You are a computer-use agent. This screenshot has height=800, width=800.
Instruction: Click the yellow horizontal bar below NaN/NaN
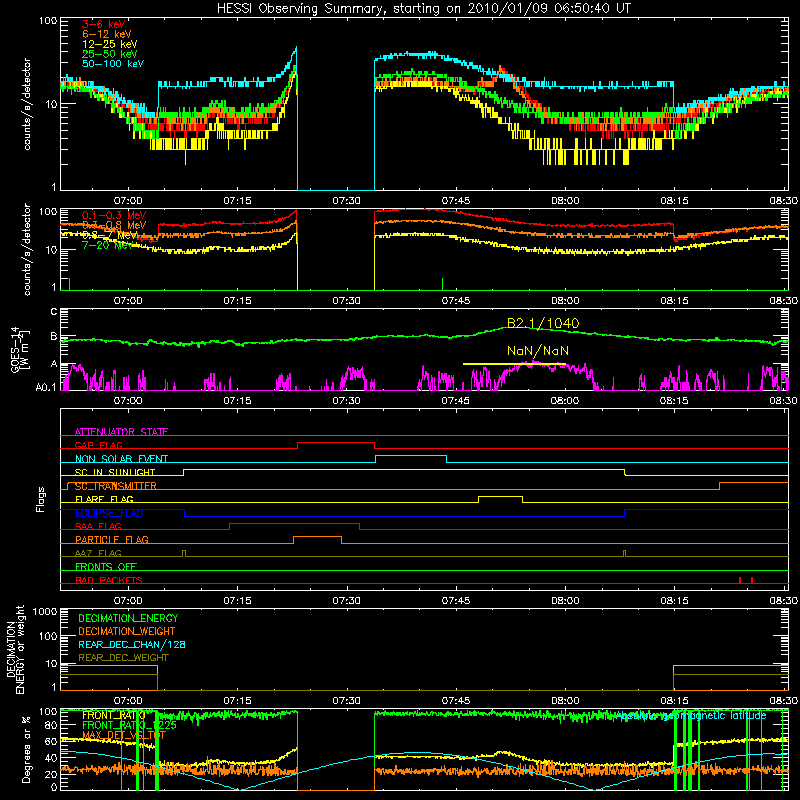click(514, 364)
